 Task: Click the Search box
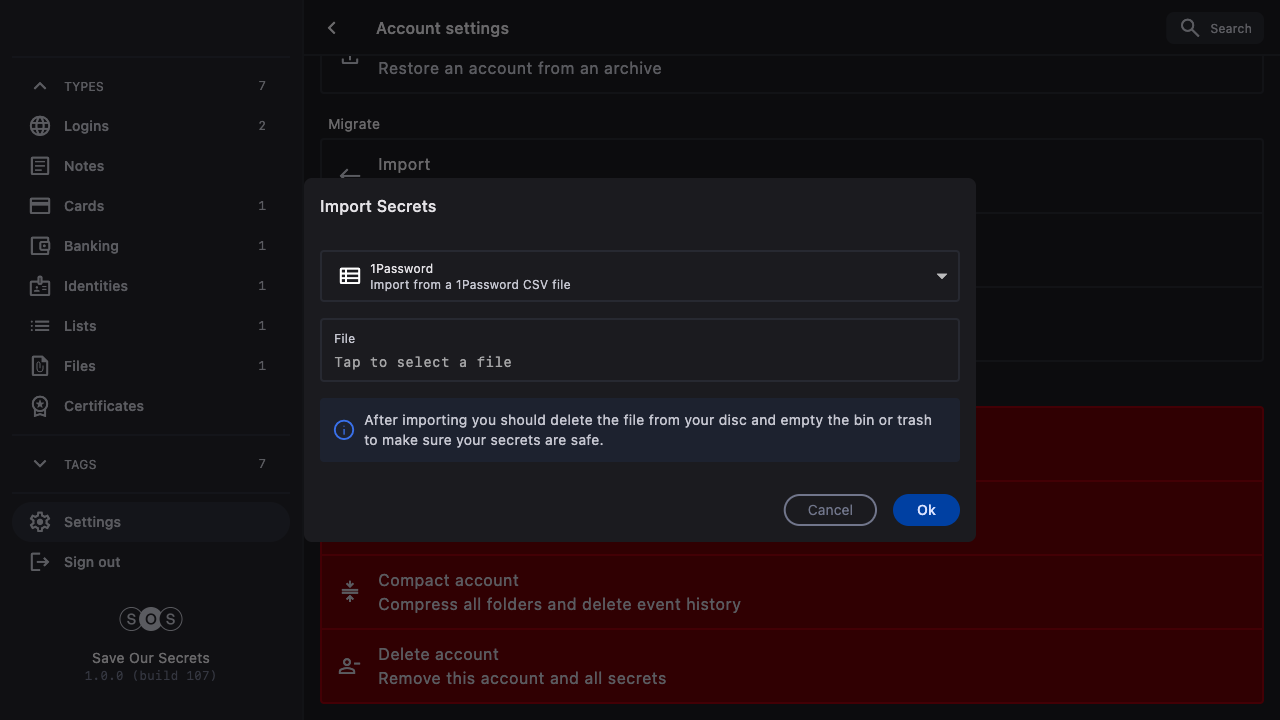pyautogui.click(x=1215, y=28)
